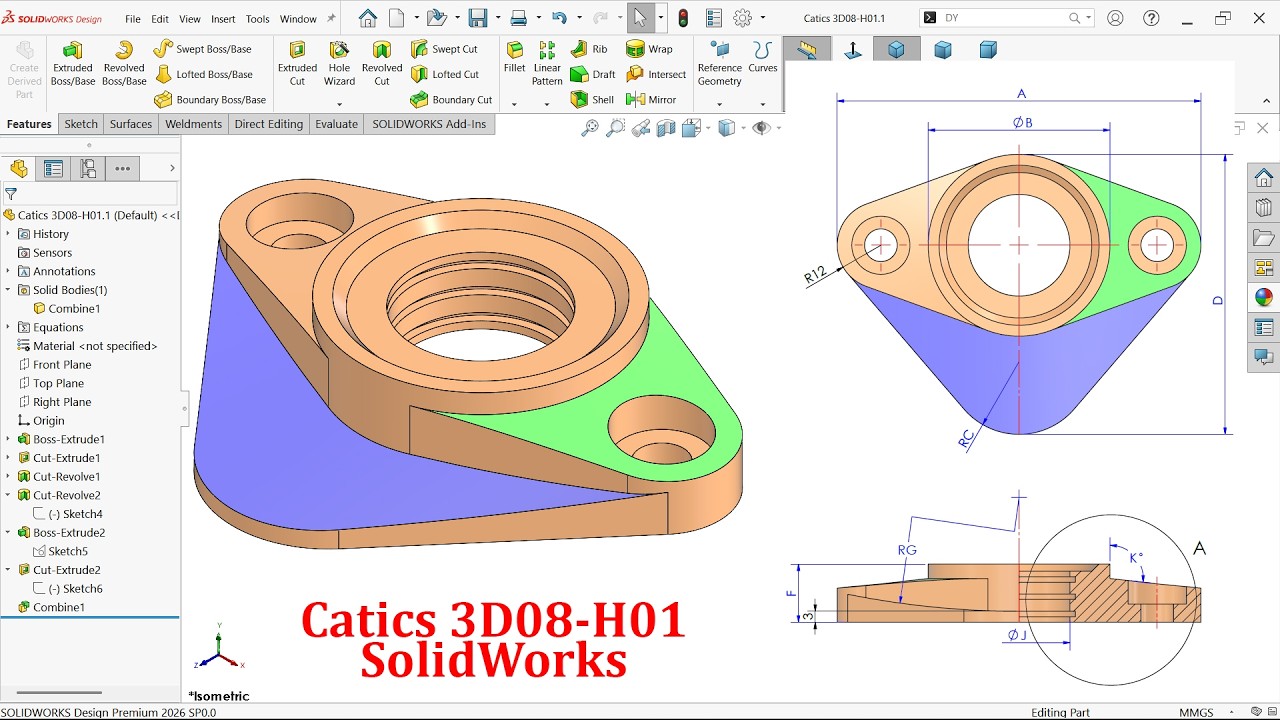Select the Rib tool

coord(589,49)
